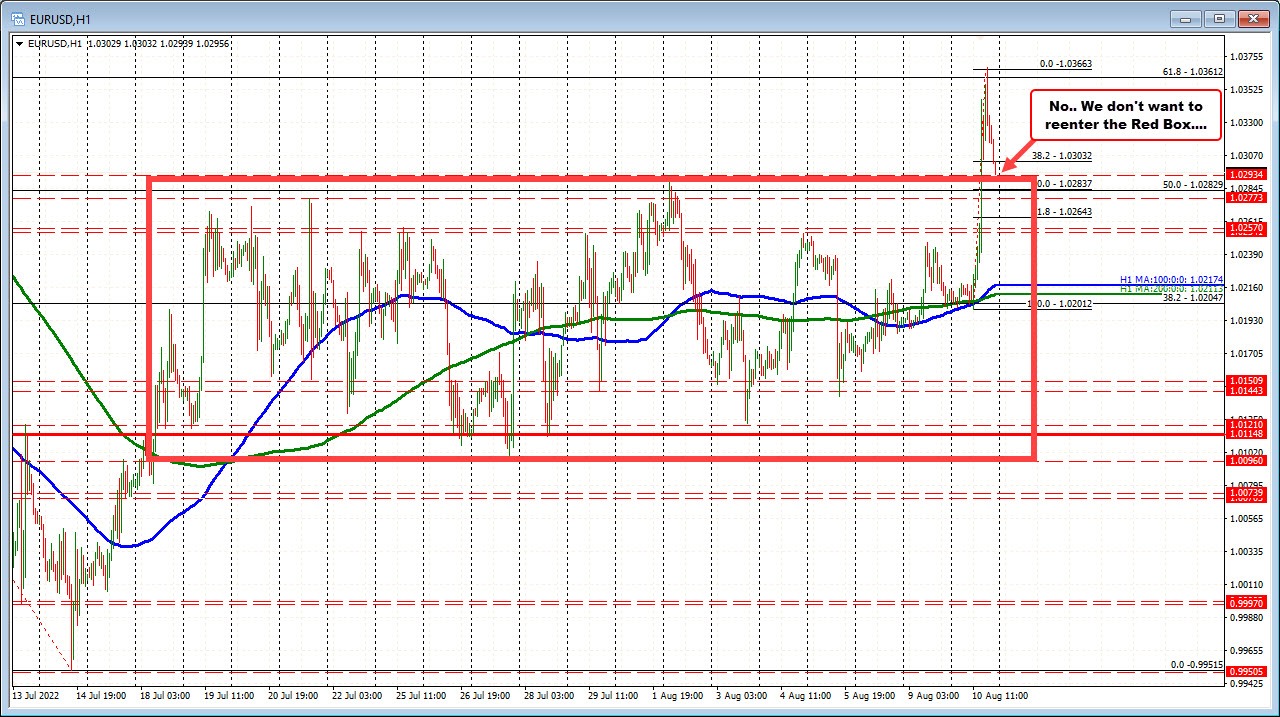Screen dimensions: 1280x717
Task: Select the 38.2 - 1.03032 Fibonacci label
Action: (x=1060, y=156)
